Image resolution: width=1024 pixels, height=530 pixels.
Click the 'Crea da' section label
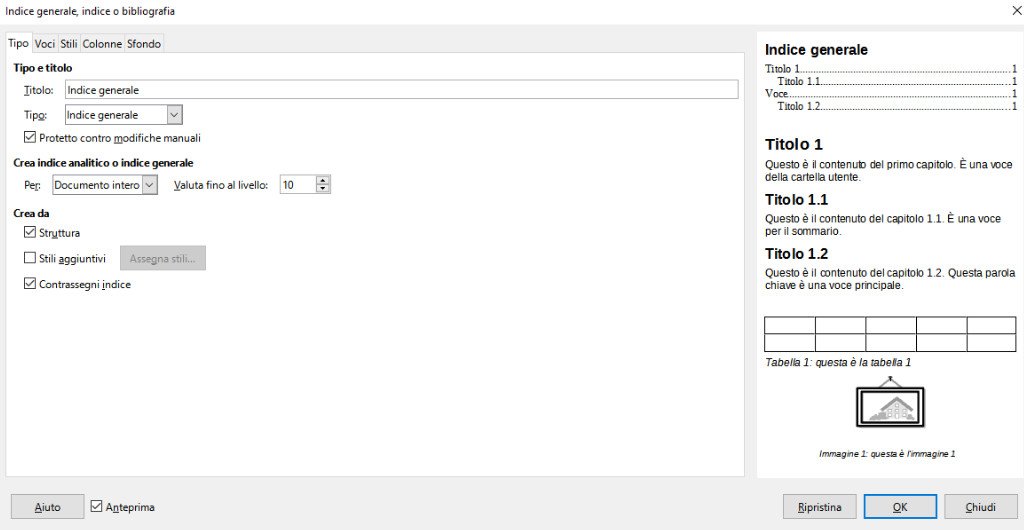pyautogui.click(x=31, y=213)
